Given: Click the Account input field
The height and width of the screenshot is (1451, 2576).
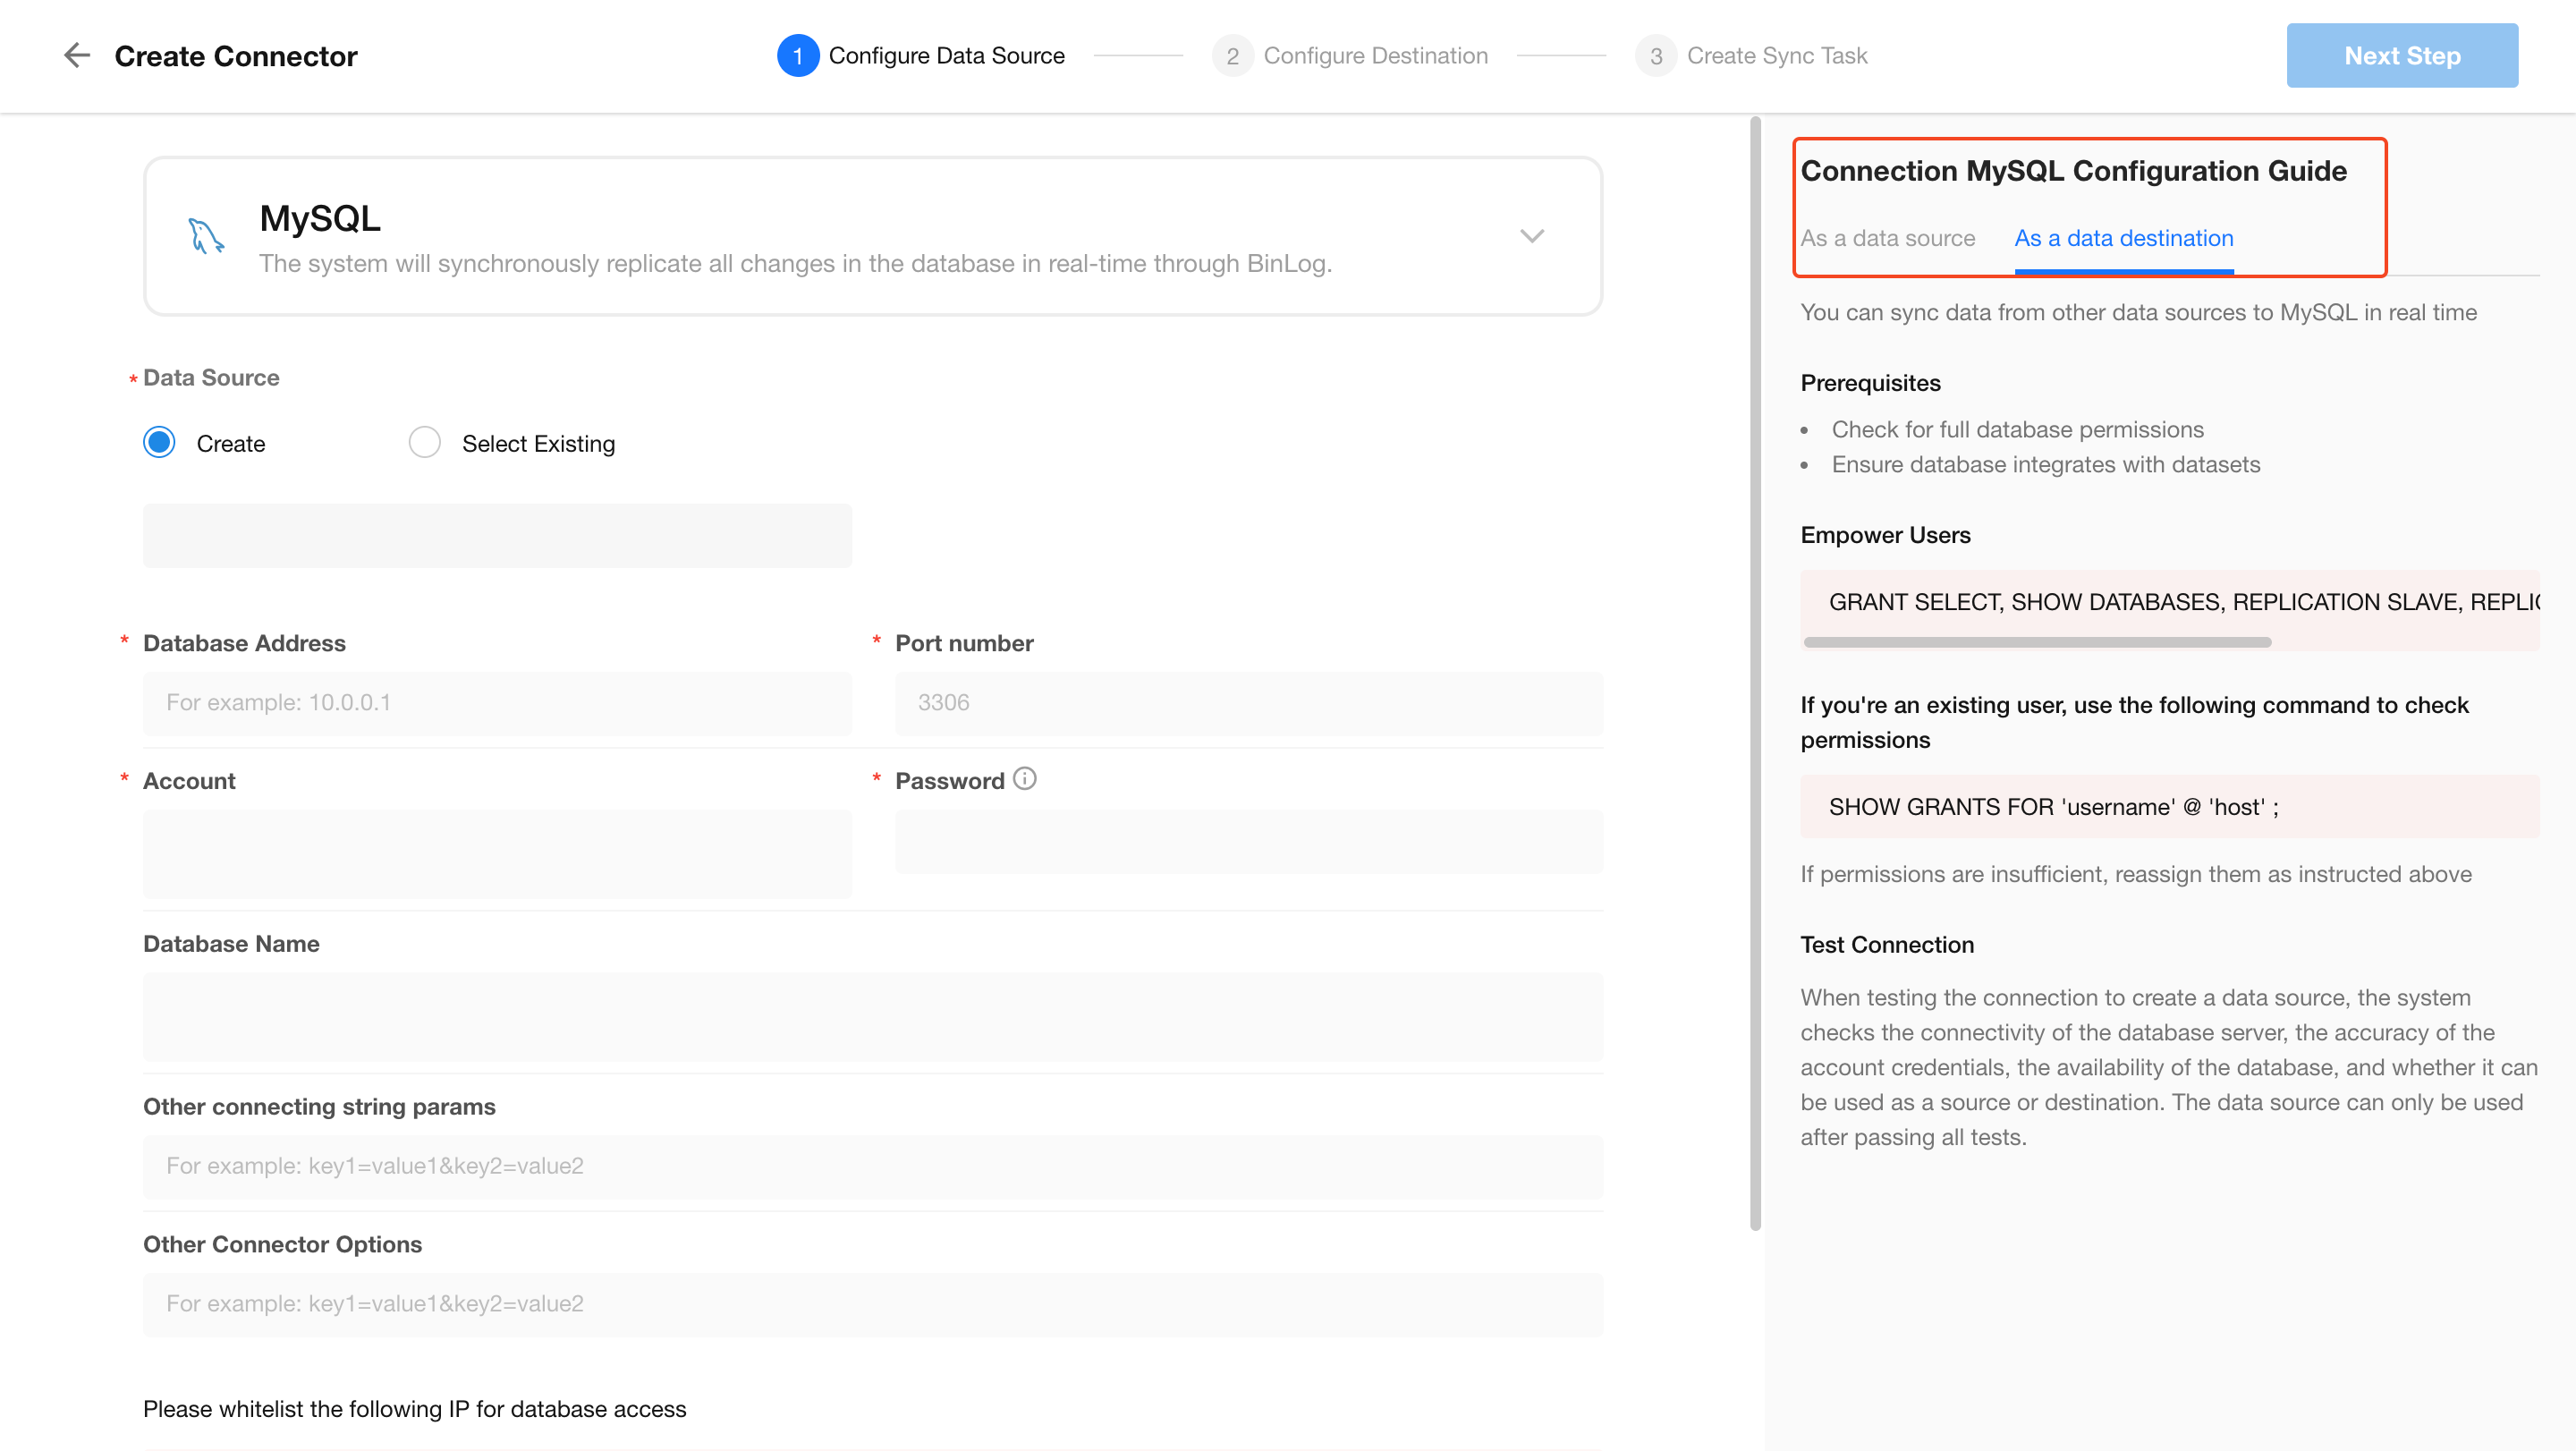Looking at the screenshot, I should [x=497, y=853].
